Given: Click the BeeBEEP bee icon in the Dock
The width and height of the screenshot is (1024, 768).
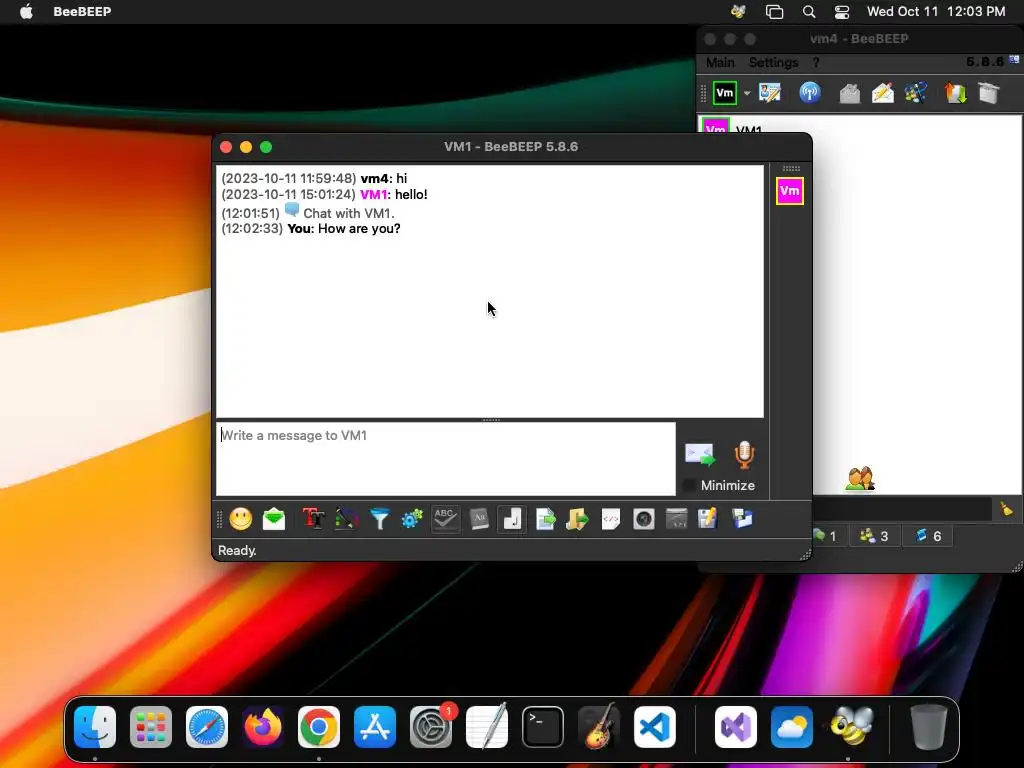Looking at the screenshot, I should 851,727.
